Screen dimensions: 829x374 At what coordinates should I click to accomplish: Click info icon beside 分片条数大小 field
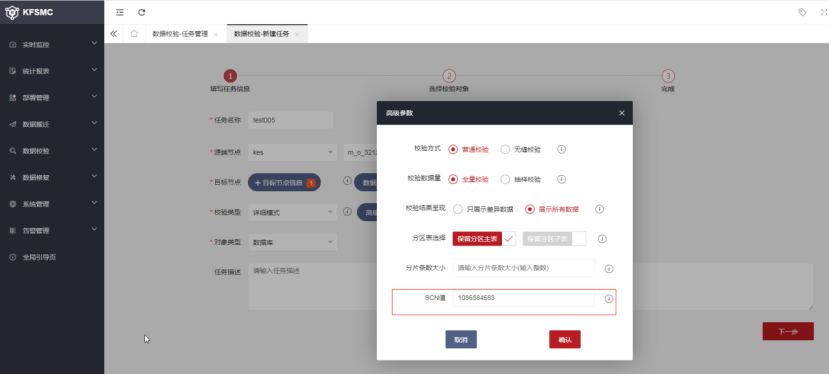point(609,269)
